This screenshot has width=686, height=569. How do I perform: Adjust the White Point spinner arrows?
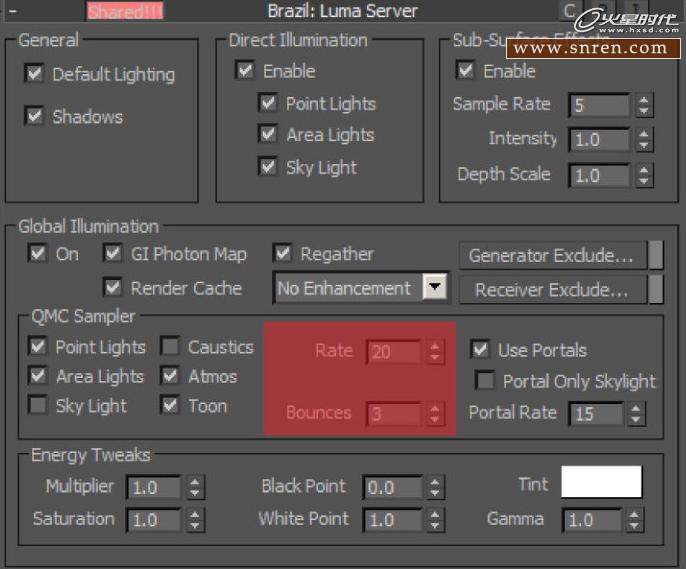pos(434,520)
